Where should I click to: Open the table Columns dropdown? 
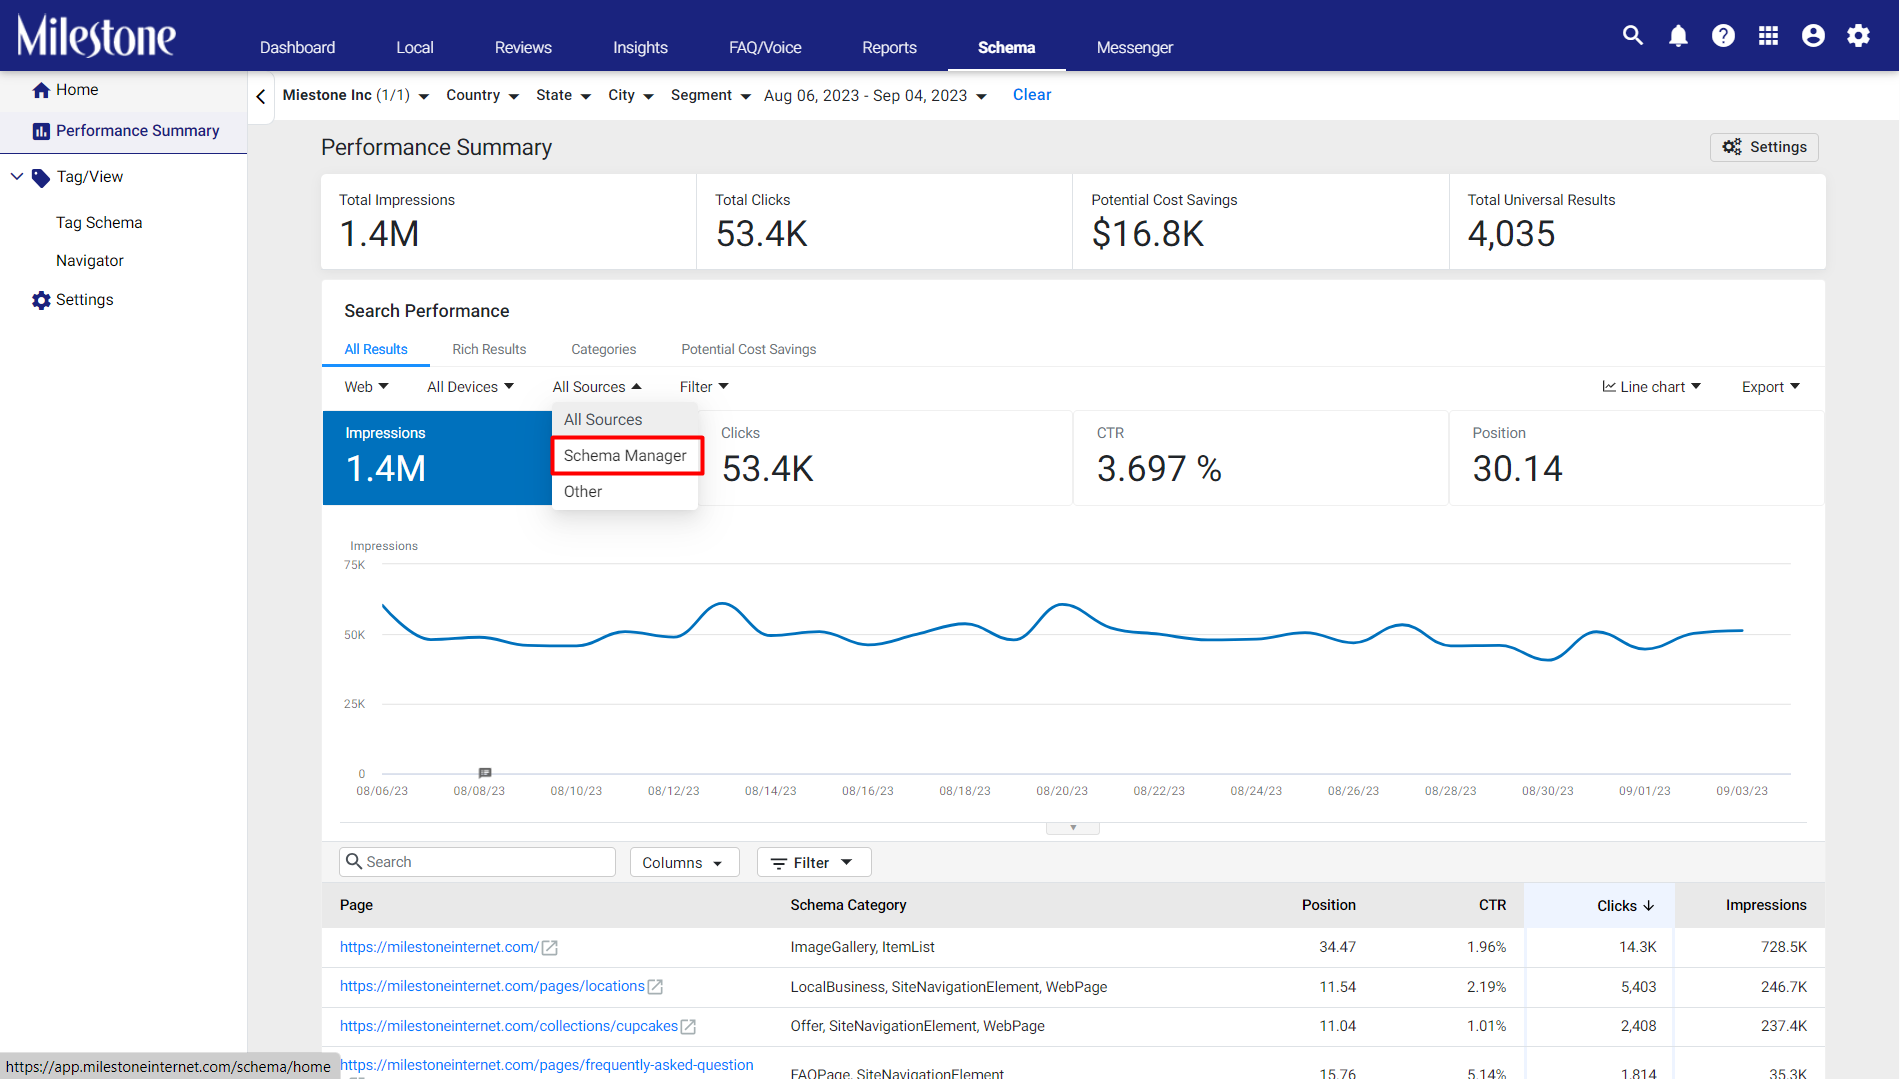point(684,863)
